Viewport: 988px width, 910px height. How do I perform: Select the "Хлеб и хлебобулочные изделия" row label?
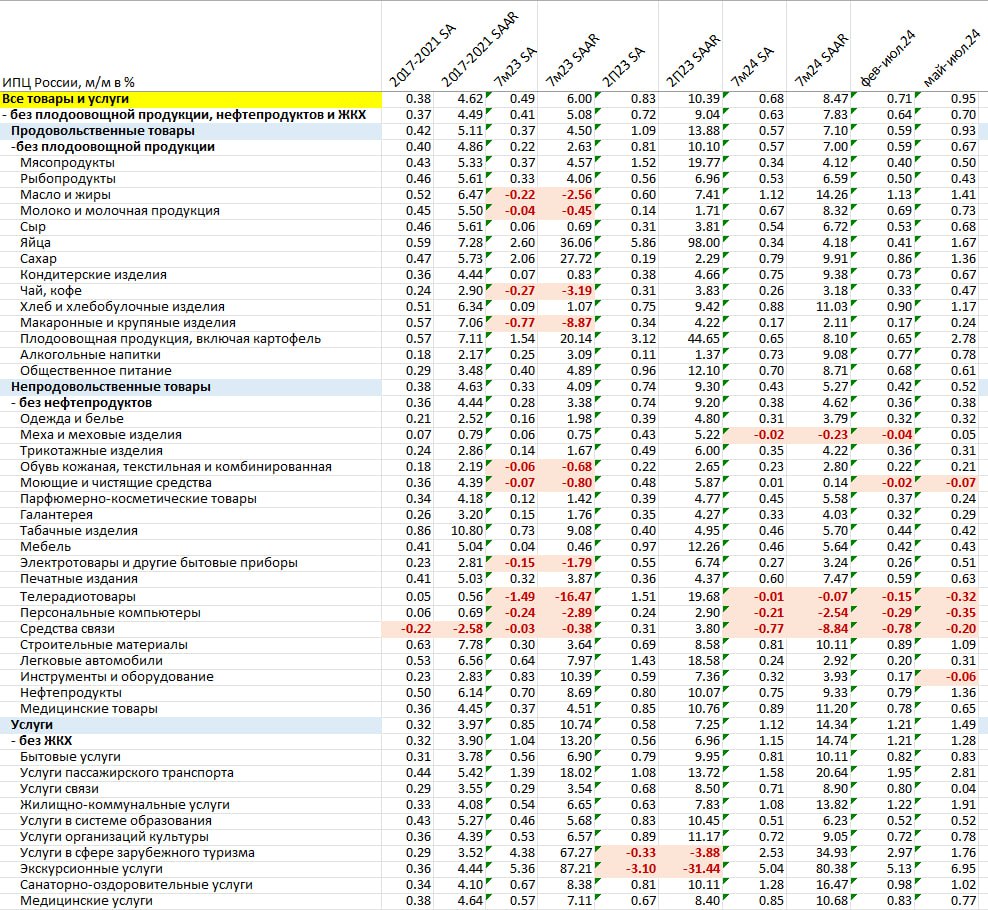pos(122,307)
